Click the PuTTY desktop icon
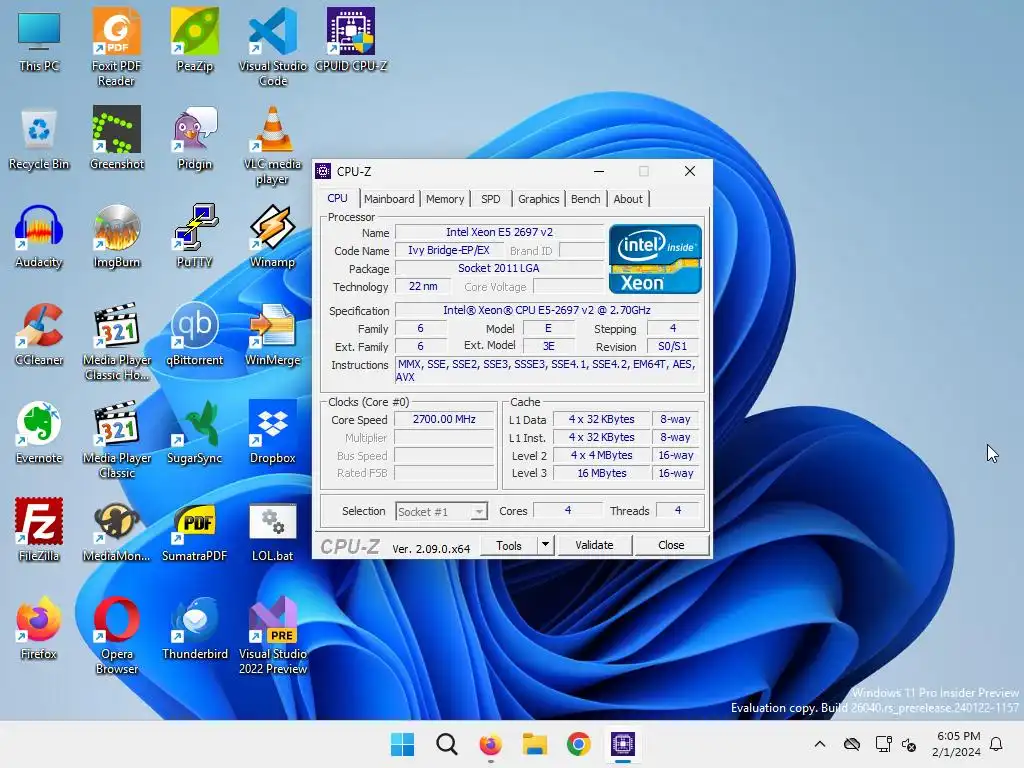1024x768 pixels. coord(195,237)
